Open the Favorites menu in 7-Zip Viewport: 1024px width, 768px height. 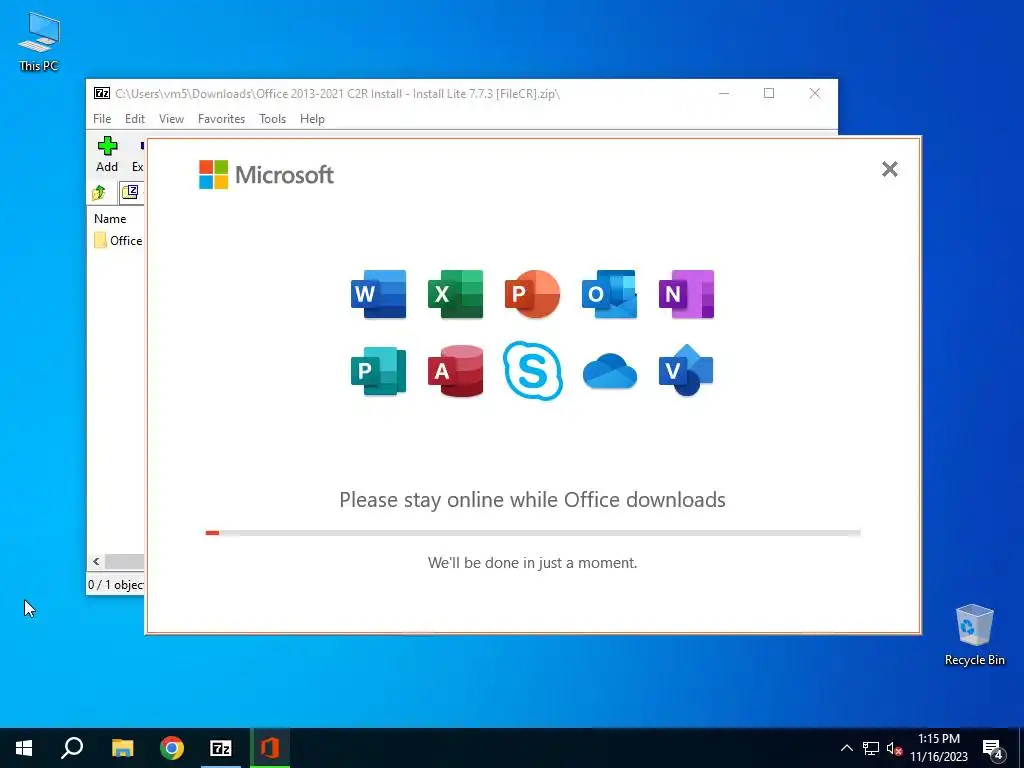(221, 119)
